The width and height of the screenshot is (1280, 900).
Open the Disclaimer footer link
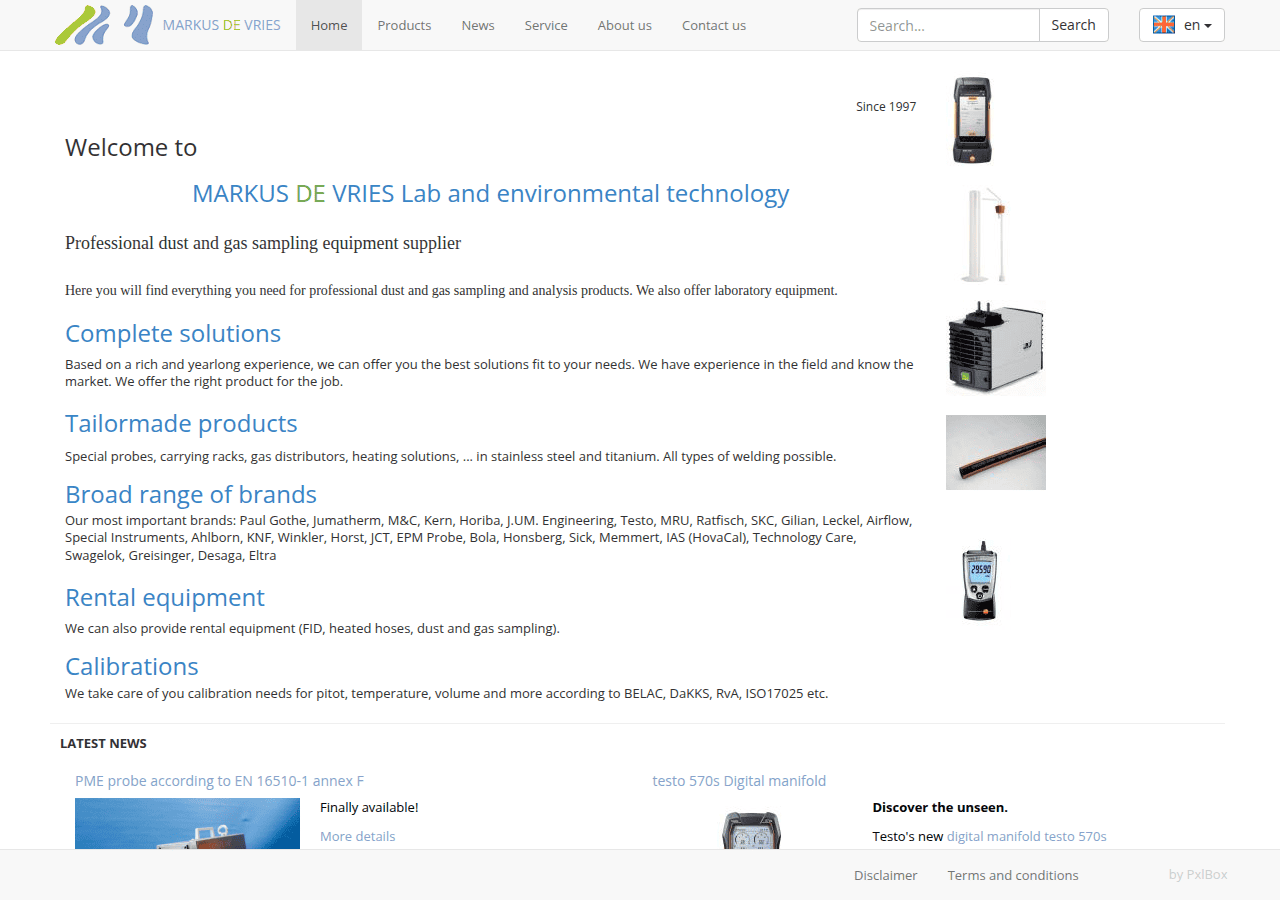(x=885, y=875)
